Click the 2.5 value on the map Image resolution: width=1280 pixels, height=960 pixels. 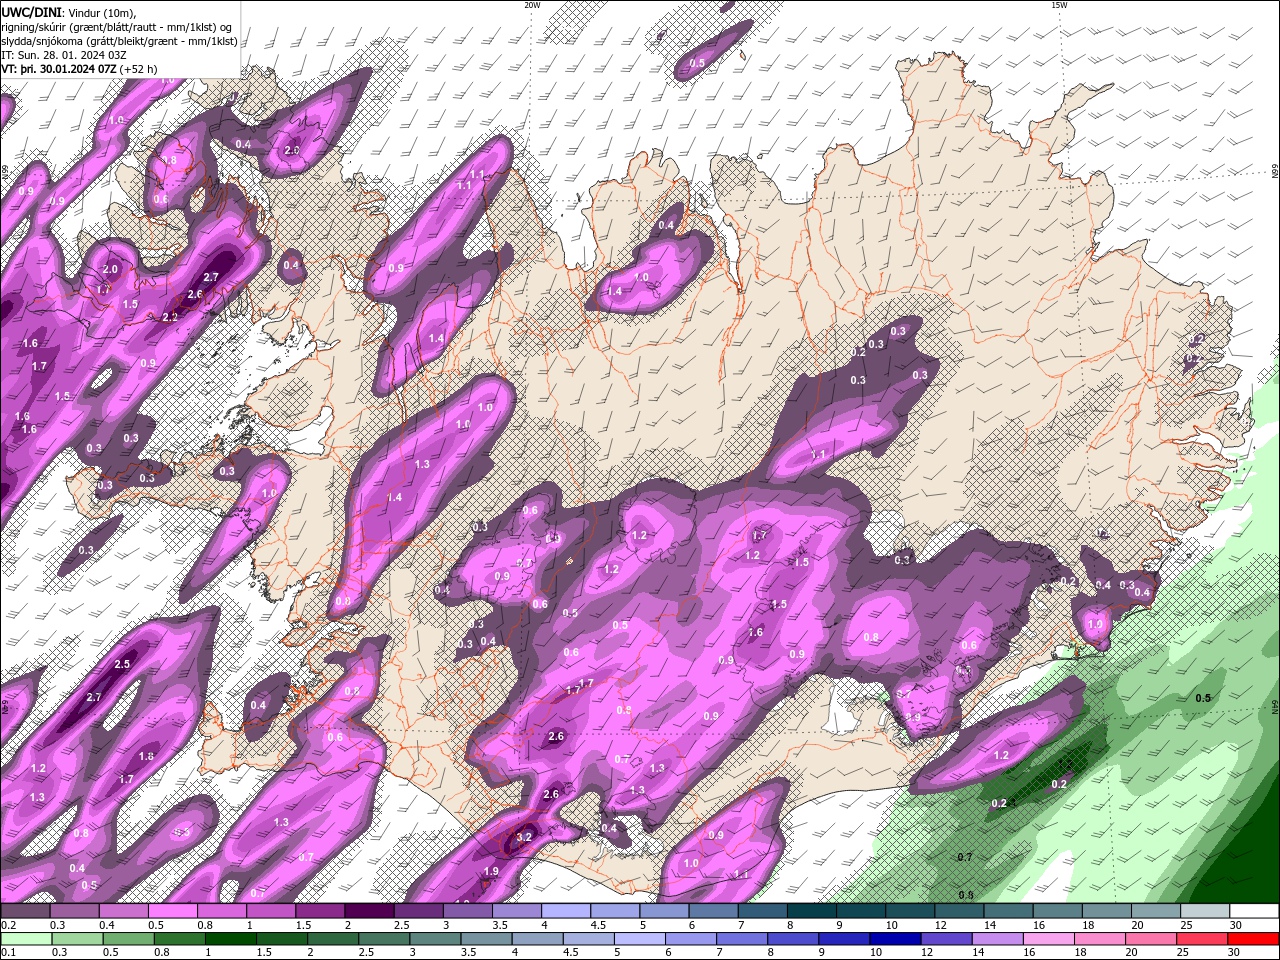tap(123, 664)
